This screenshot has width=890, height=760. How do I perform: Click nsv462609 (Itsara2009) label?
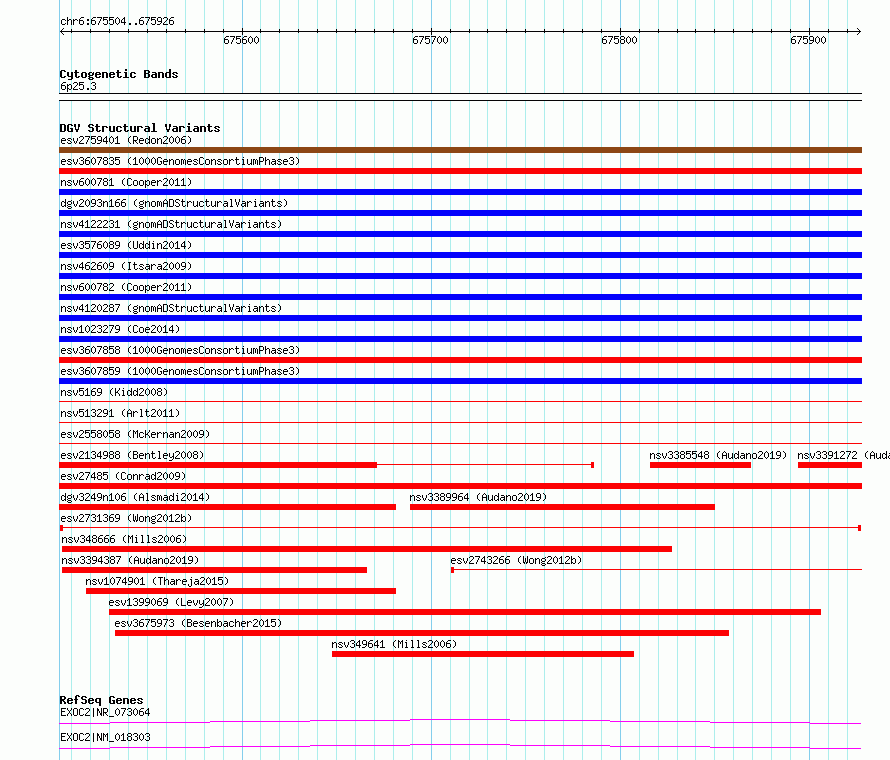126,266
